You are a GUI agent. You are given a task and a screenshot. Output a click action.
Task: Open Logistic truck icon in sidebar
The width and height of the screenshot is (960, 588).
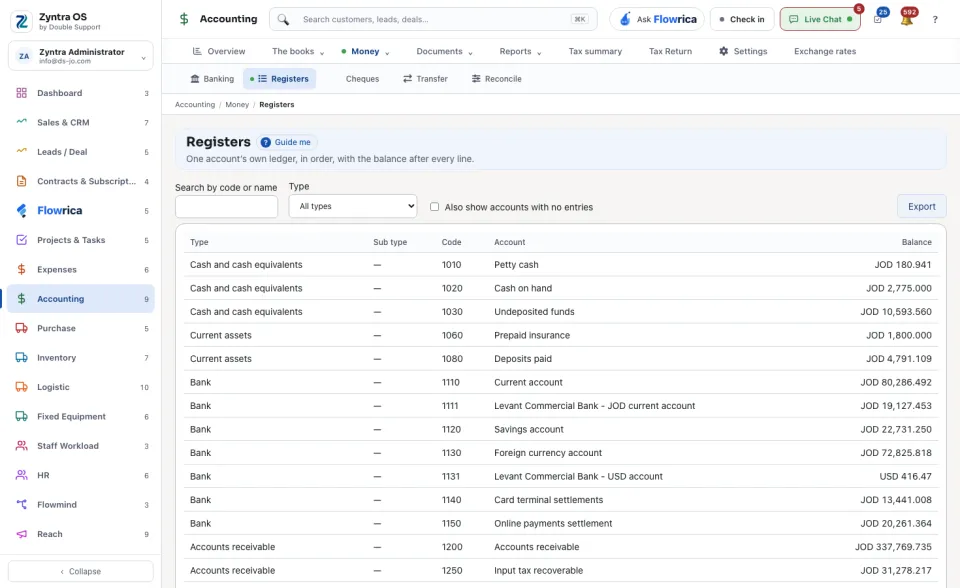(21, 387)
